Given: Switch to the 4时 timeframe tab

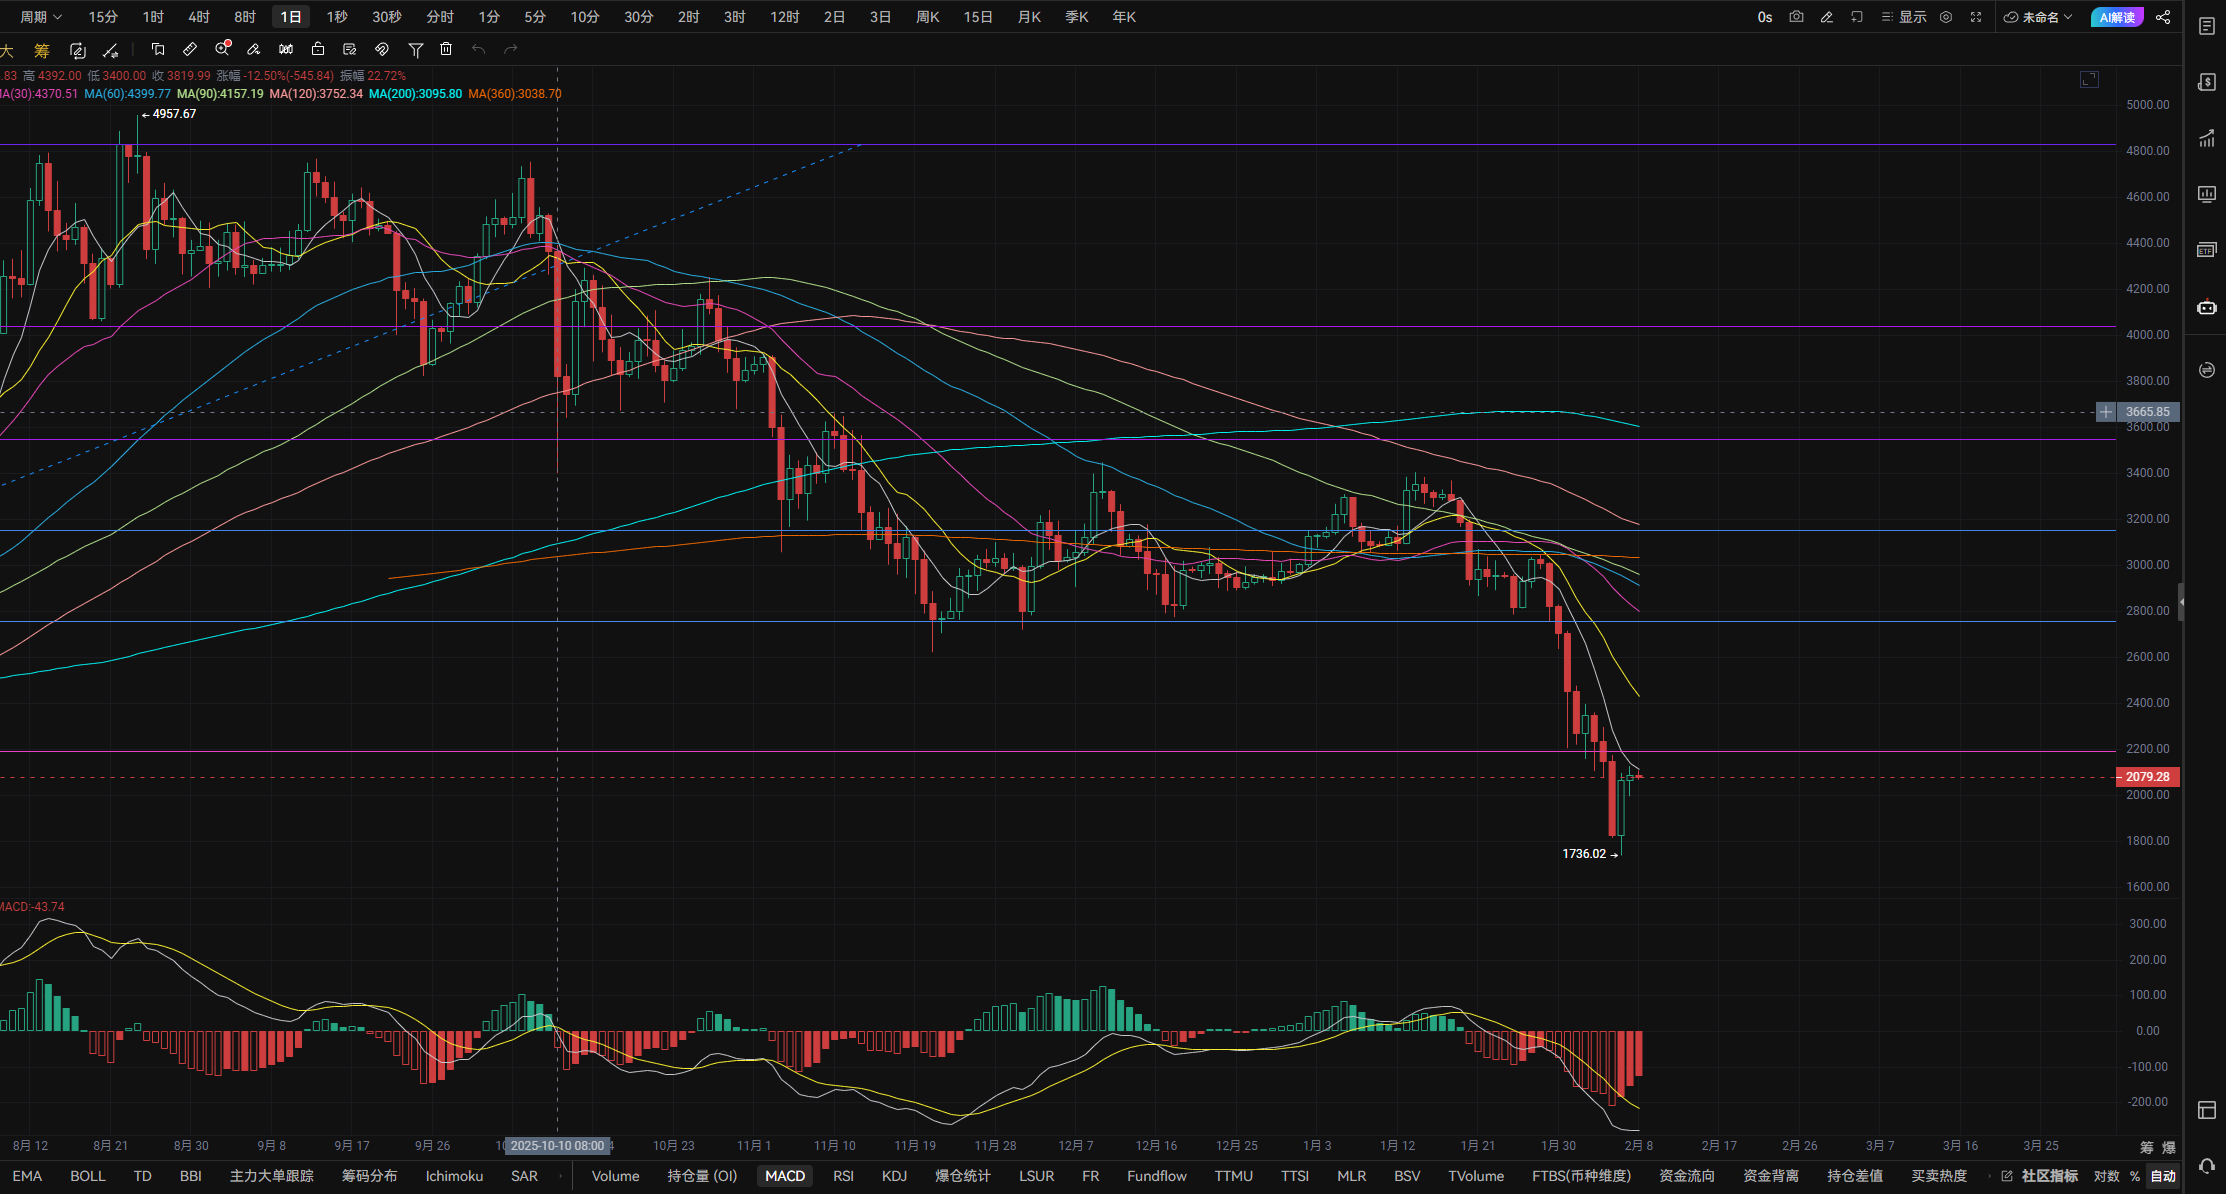Looking at the screenshot, I should (199, 17).
